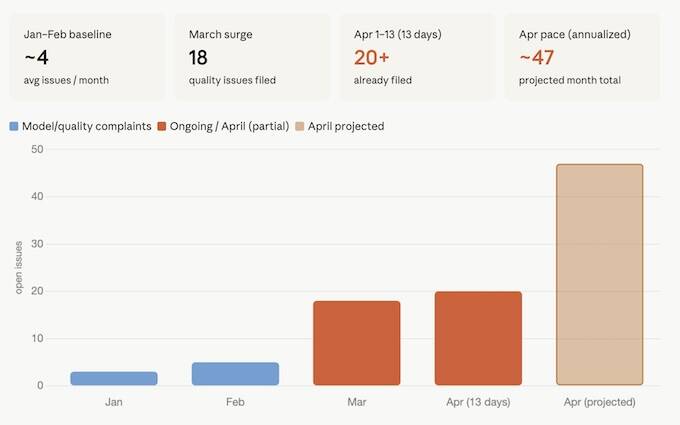The image size is (680, 425).
Task: Click the "open issues" y-axis title
Action: click(x=19, y=267)
